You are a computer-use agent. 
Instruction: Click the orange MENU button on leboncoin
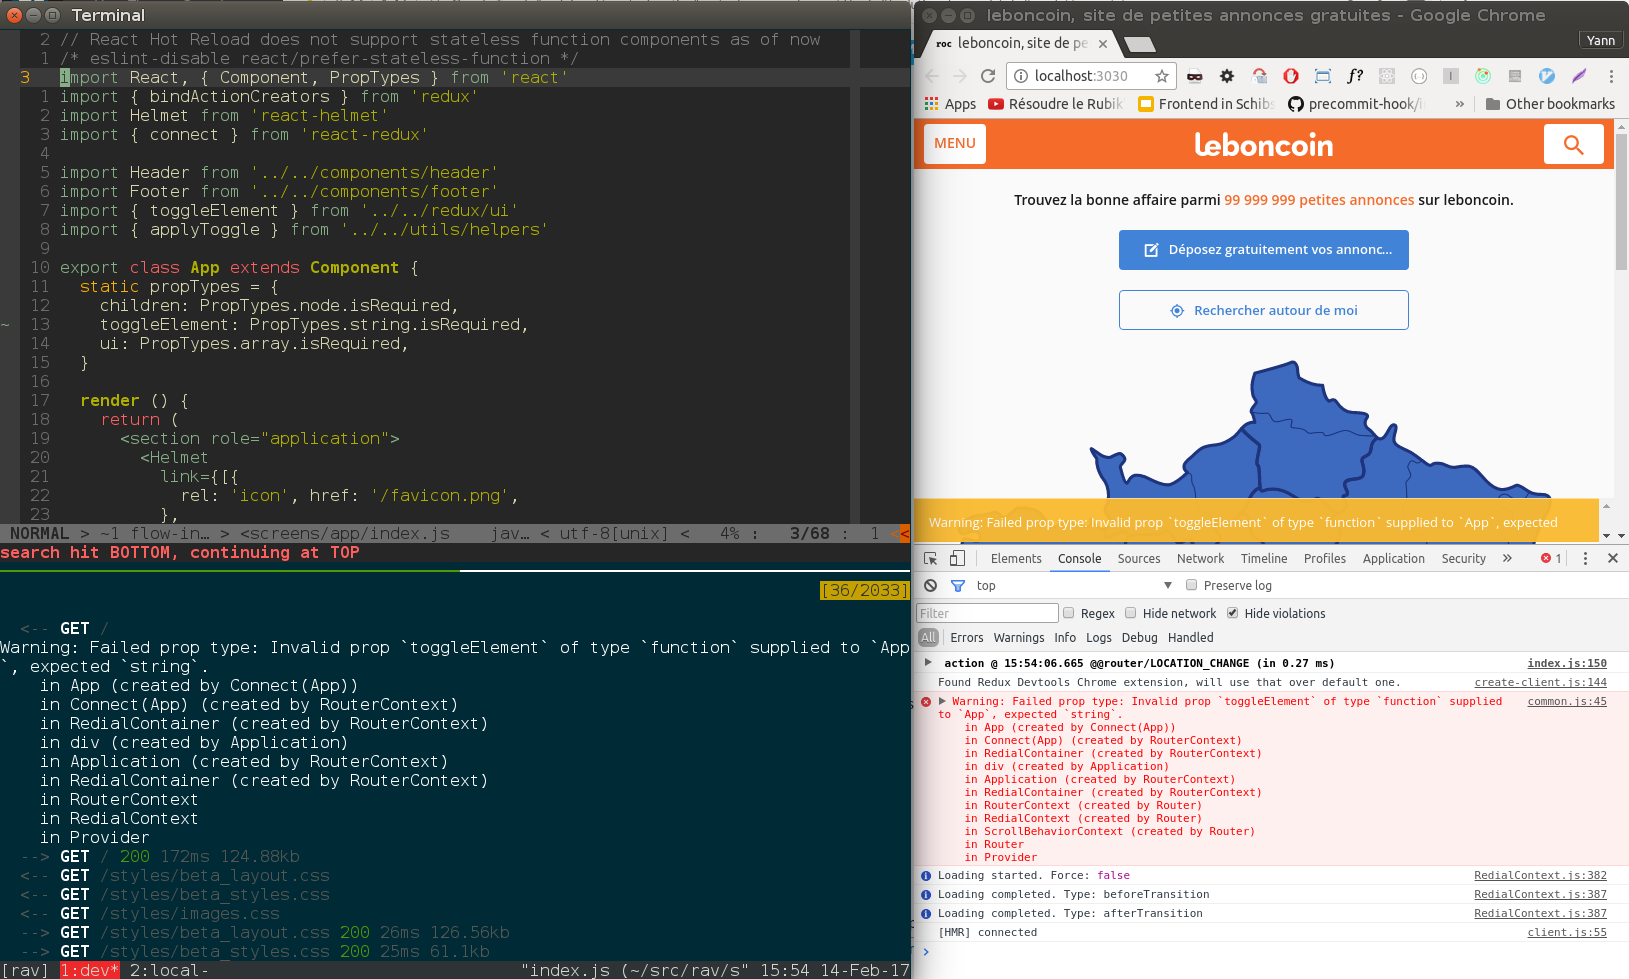[955, 144]
